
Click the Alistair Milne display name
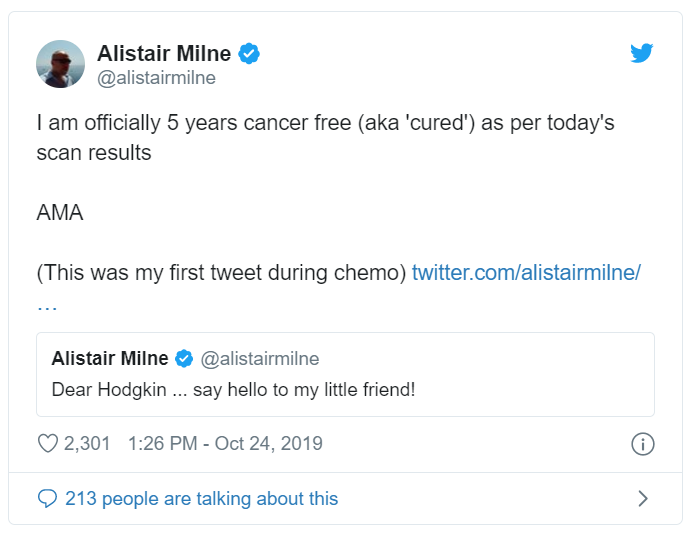click(164, 54)
